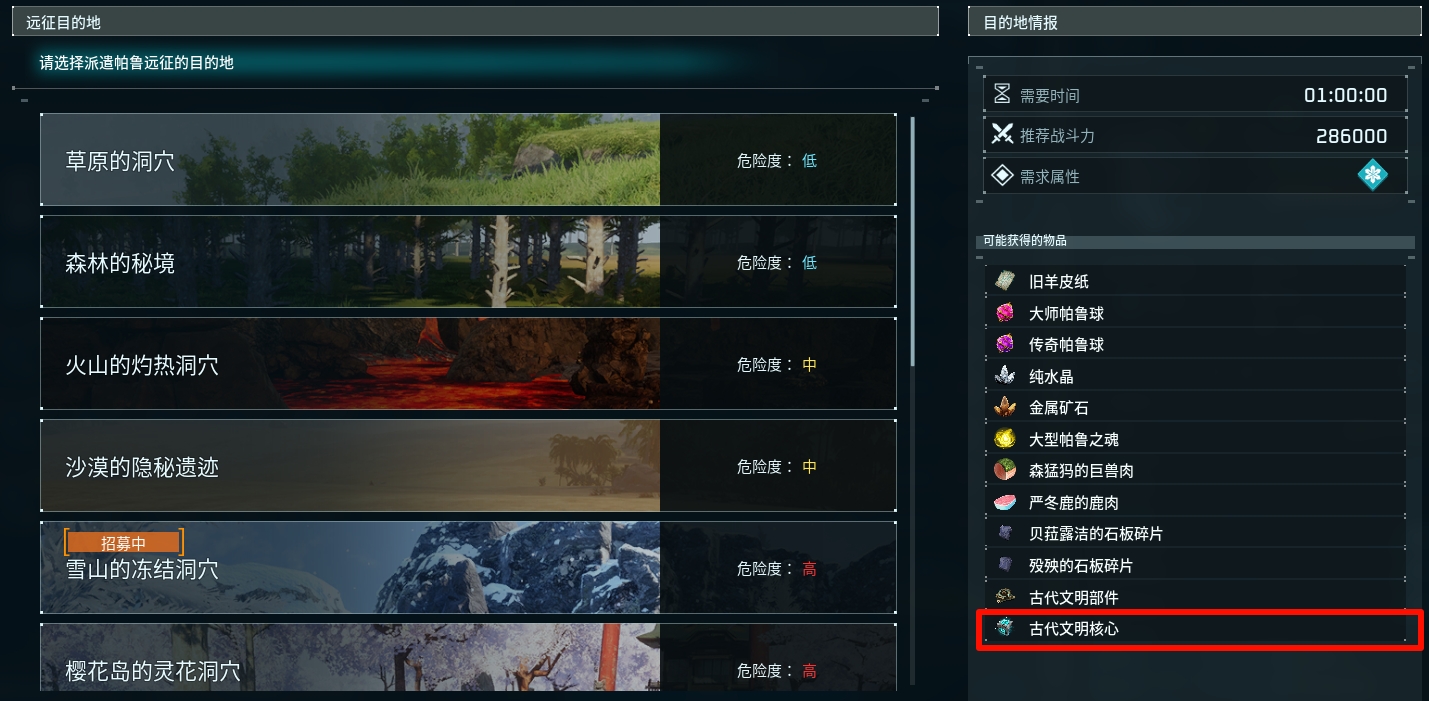Click the 纯水晶 crystal icon
Screen dimensions: 1429x701
tap(1005, 376)
